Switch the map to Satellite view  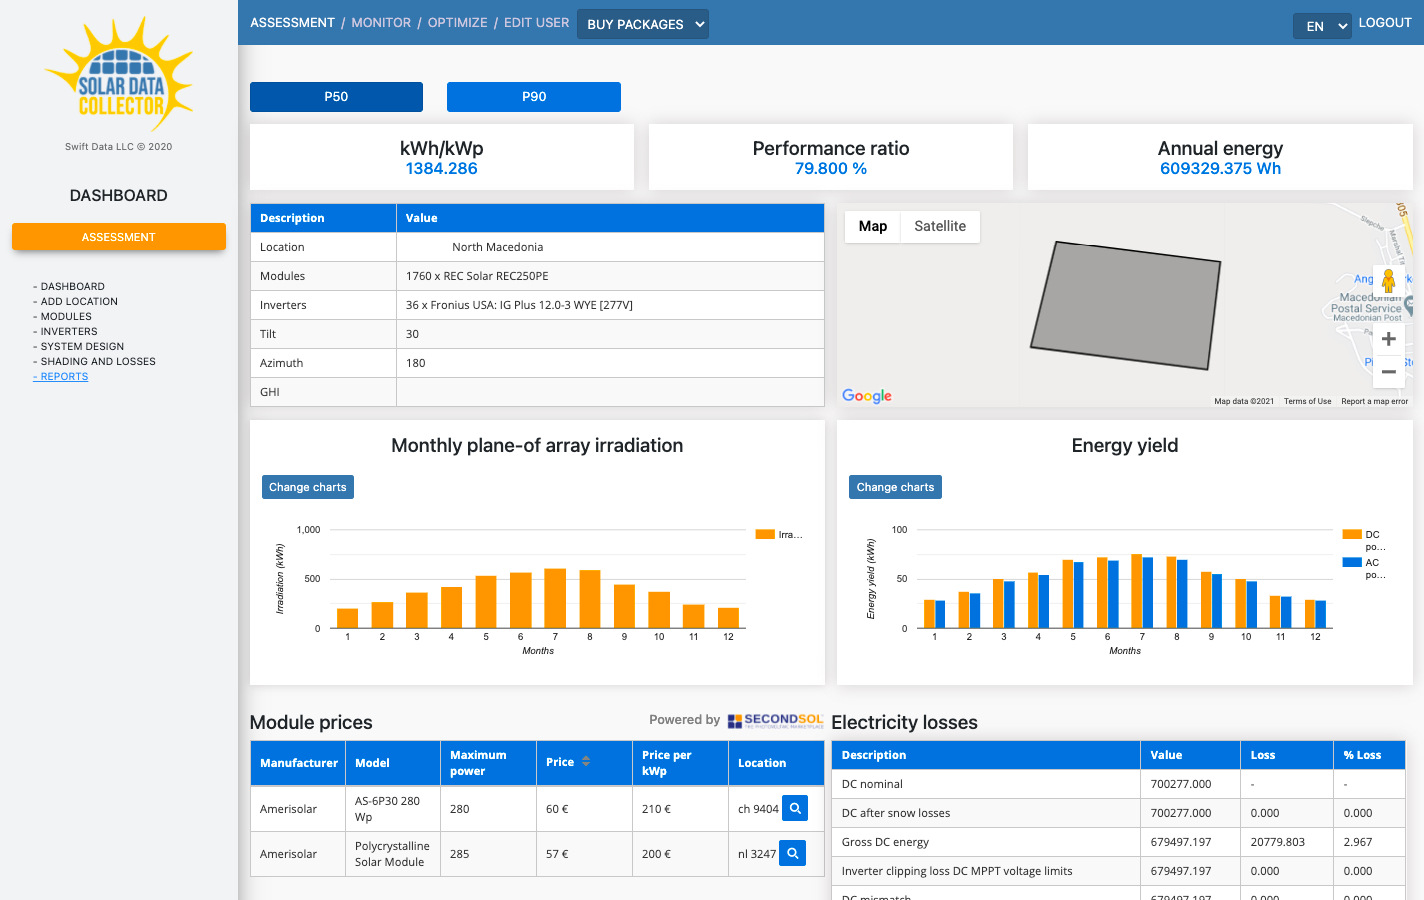[x=940, y=227]
